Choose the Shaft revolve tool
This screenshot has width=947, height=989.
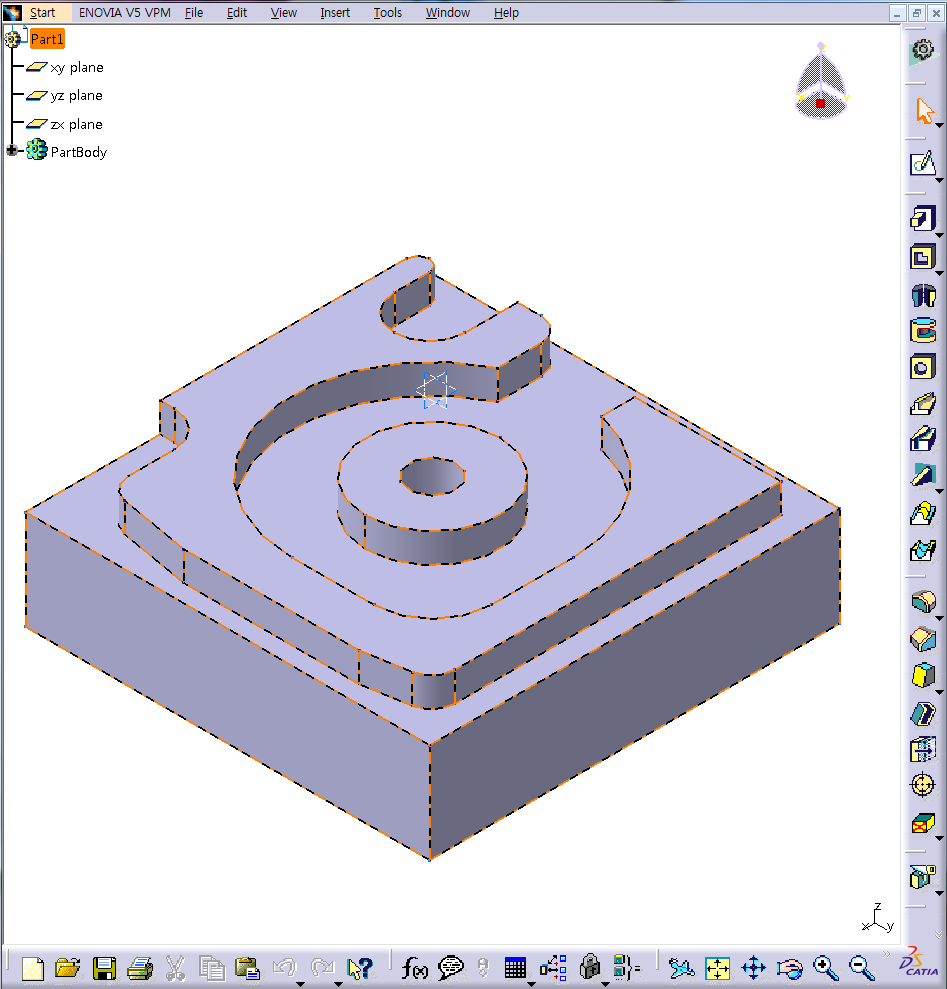tap(921, 295)
